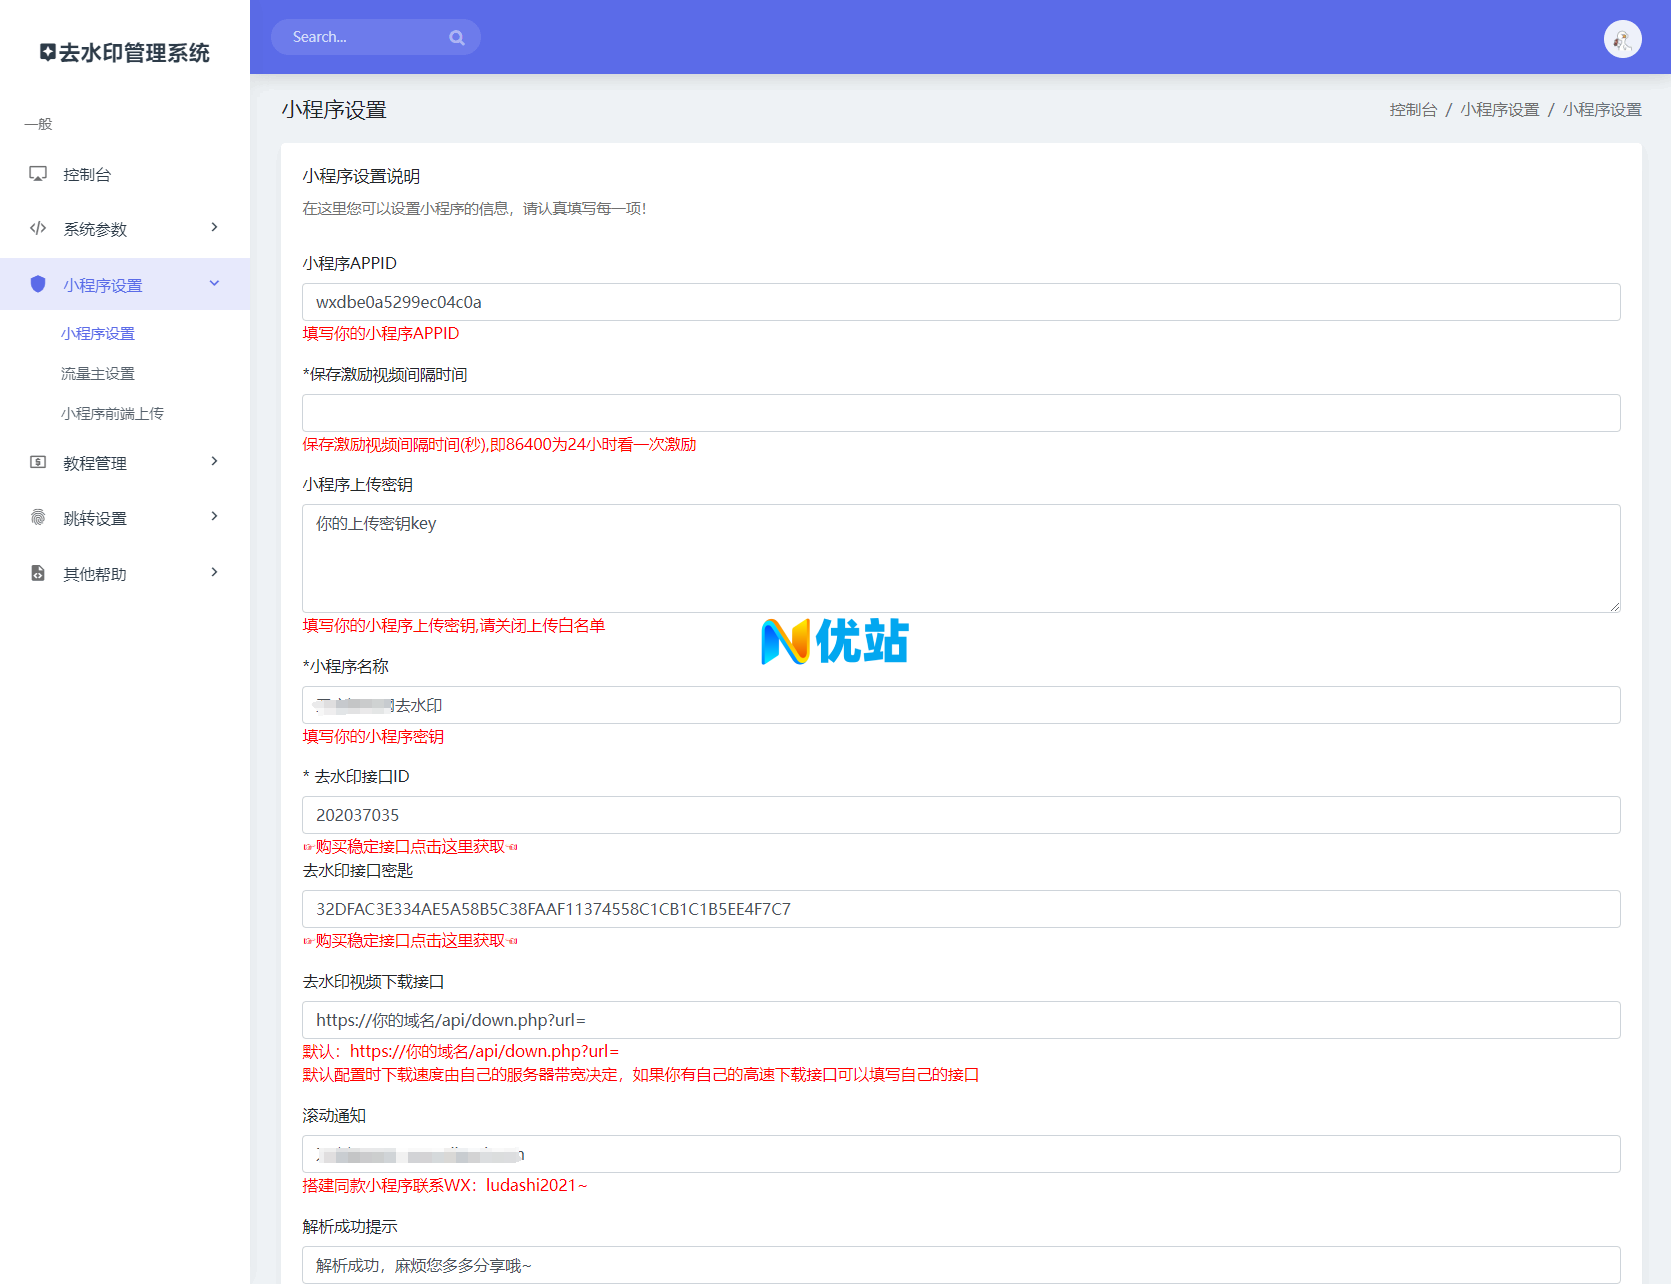Screen dimensions: 1671x1284
Task: Click the 跳转设置 fingerprint icon
Action: (38, 517)
